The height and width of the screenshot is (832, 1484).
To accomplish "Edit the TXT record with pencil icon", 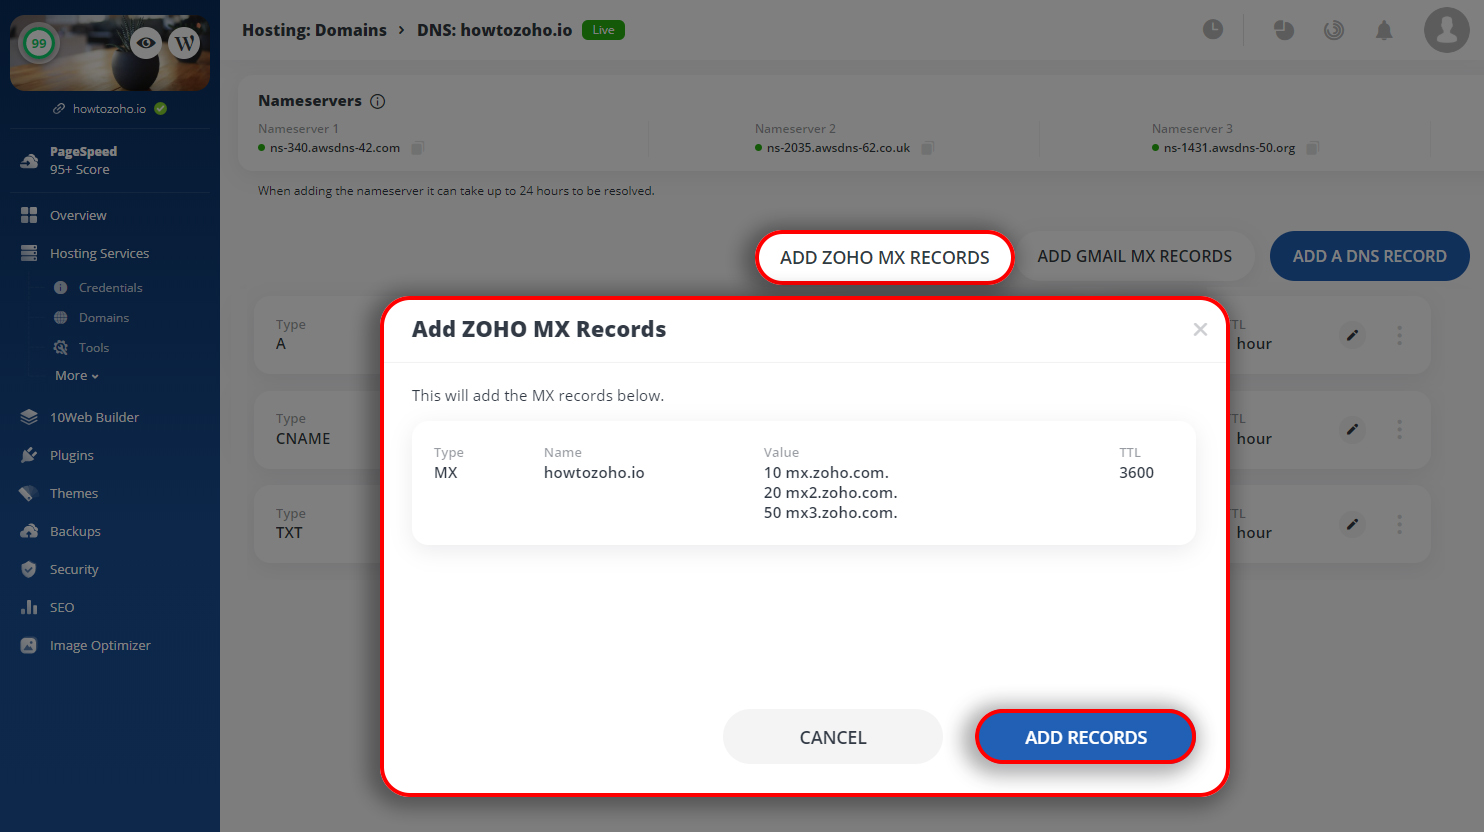I will (x=1352, y=524).
